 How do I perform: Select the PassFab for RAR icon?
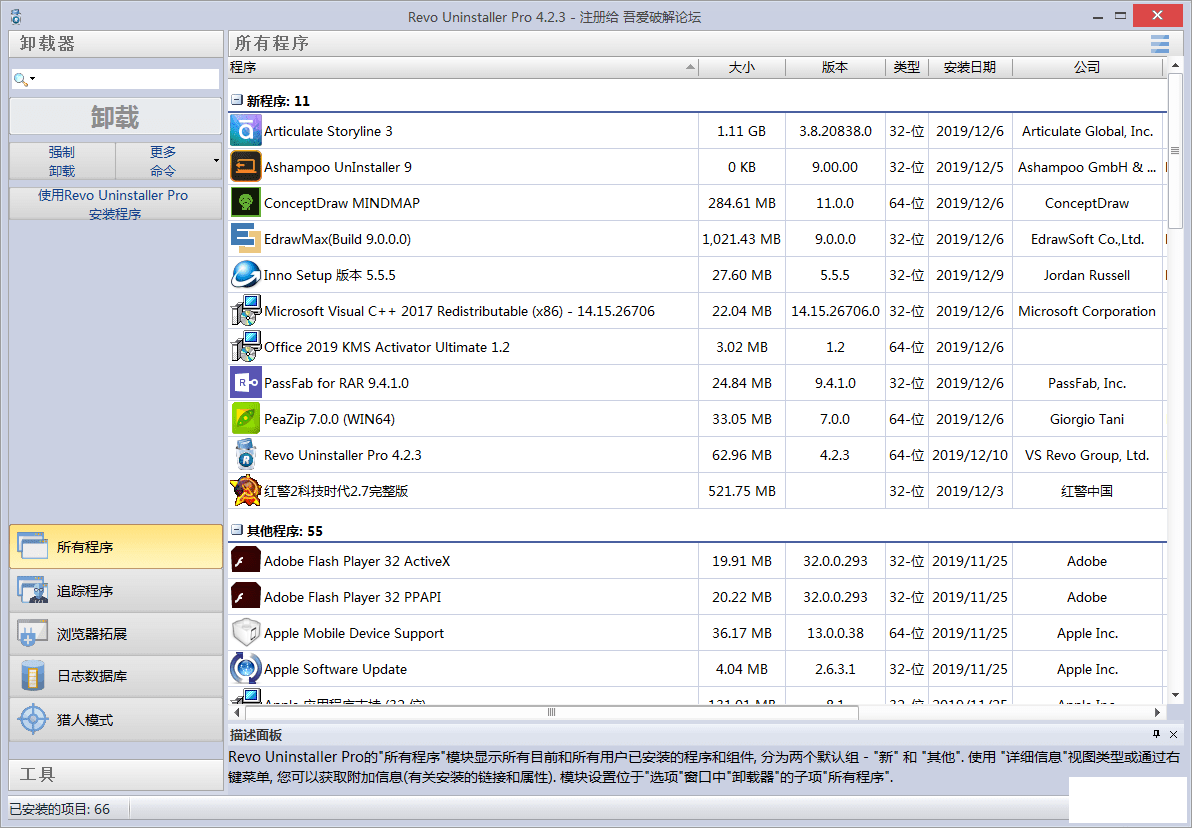click(246, 382)
